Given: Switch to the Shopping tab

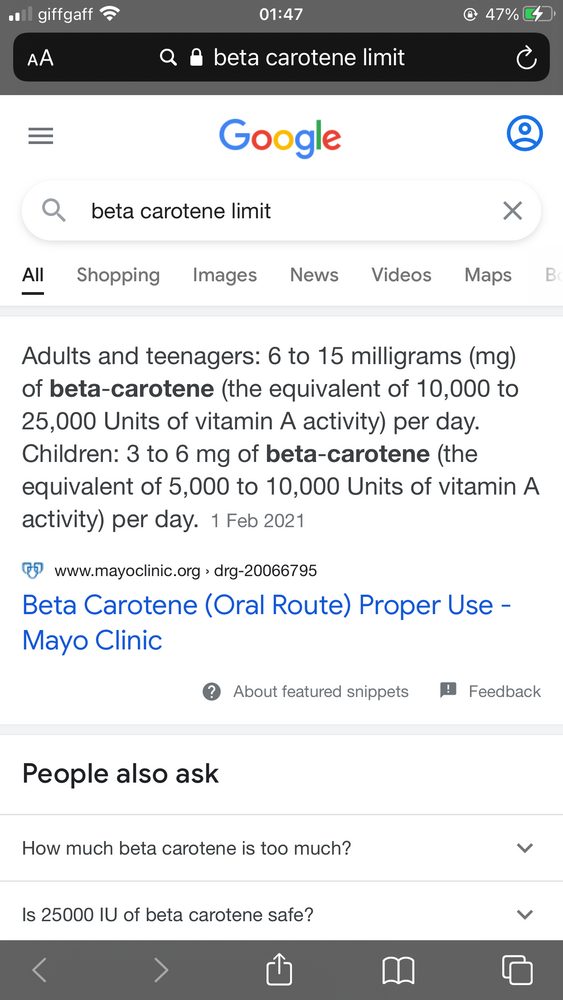Looking at the screenshot, I should 118,275.
